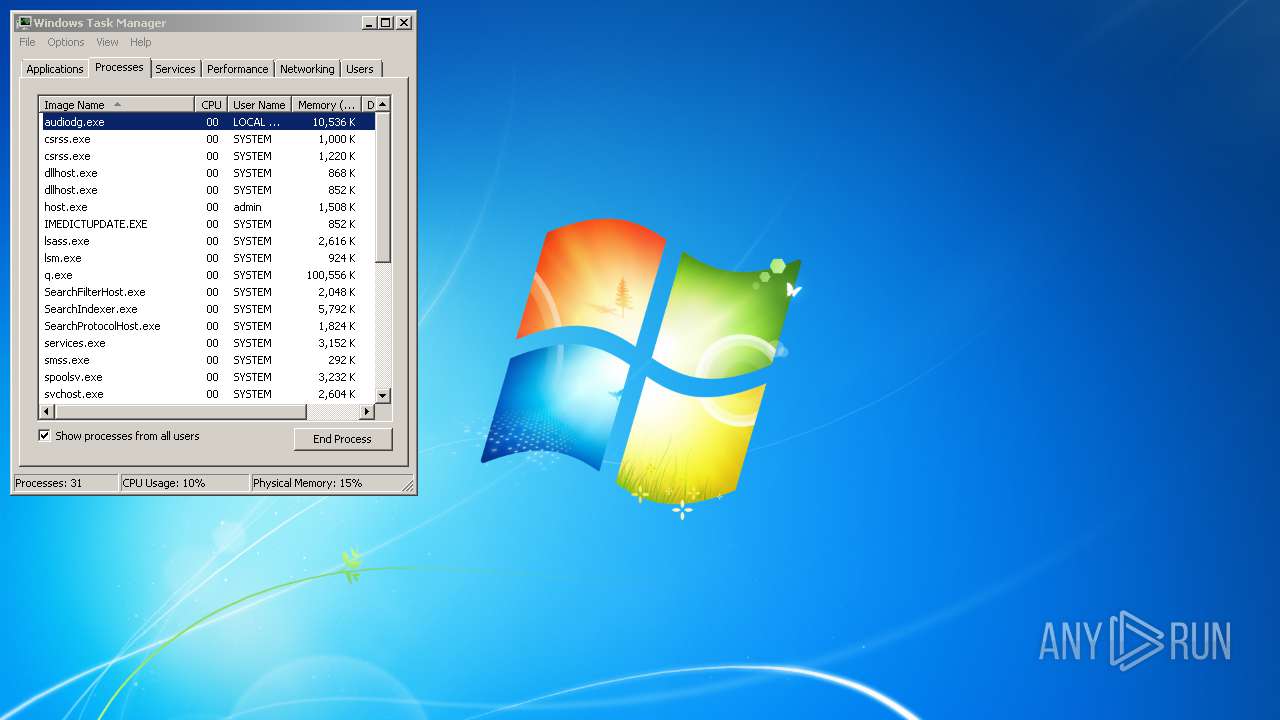Click the horizontal scrollbar thumb
1280x720 pixels.
pos(179,411)
